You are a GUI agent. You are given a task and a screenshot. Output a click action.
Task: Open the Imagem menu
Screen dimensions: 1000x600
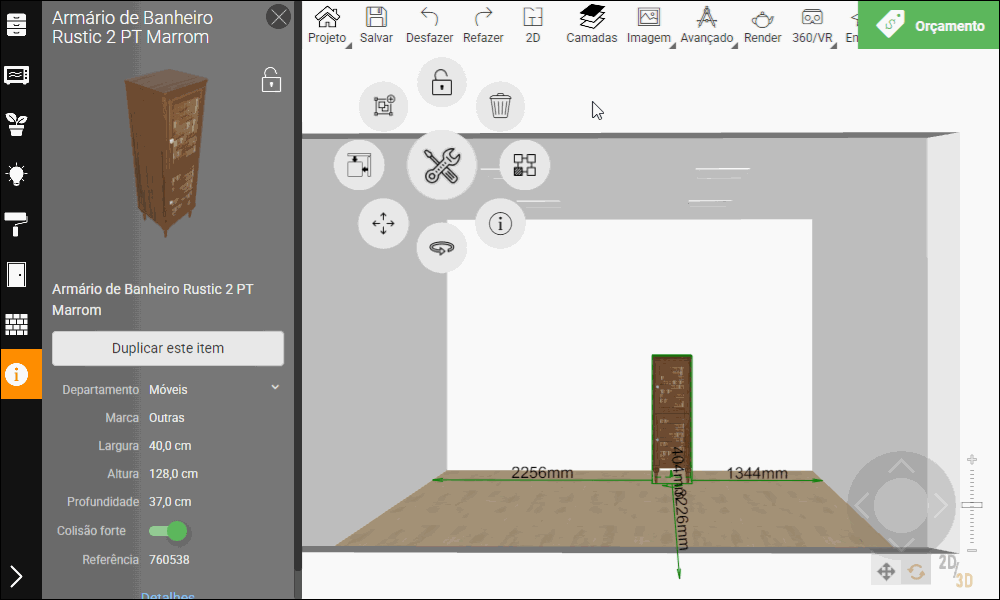(649, 26)
